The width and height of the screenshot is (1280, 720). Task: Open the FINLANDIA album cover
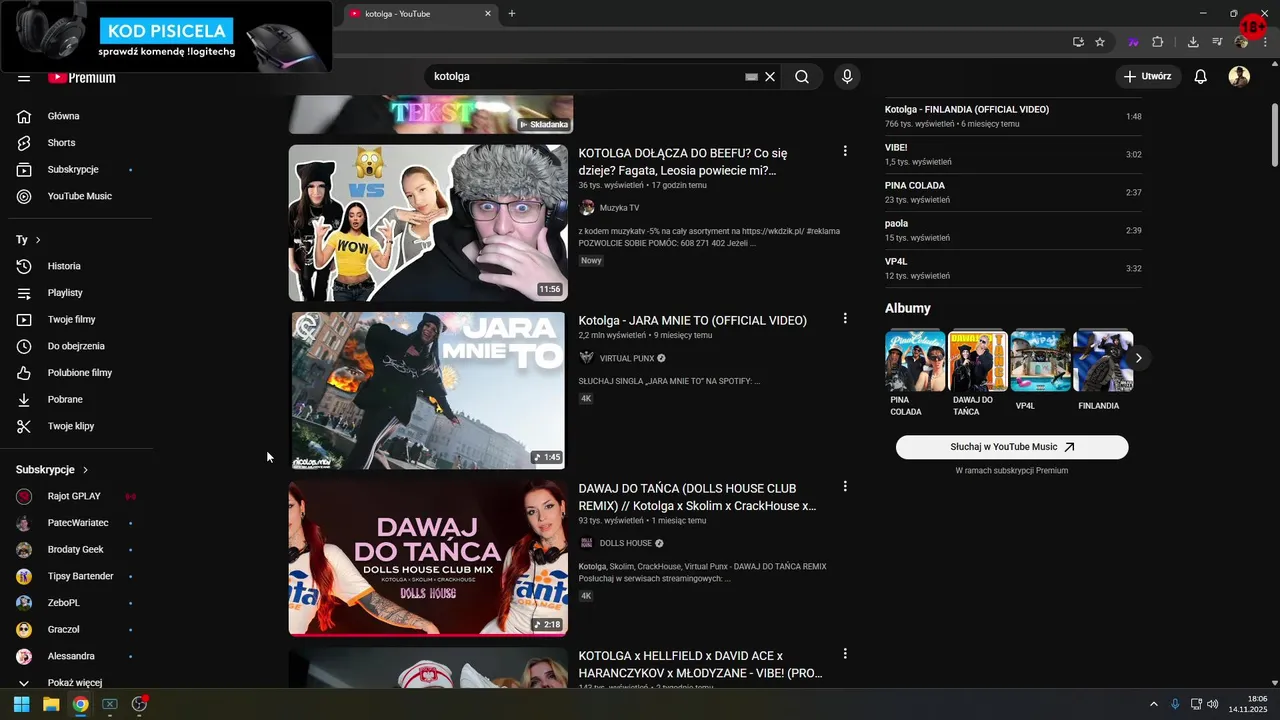click(x=1103, y=361)
